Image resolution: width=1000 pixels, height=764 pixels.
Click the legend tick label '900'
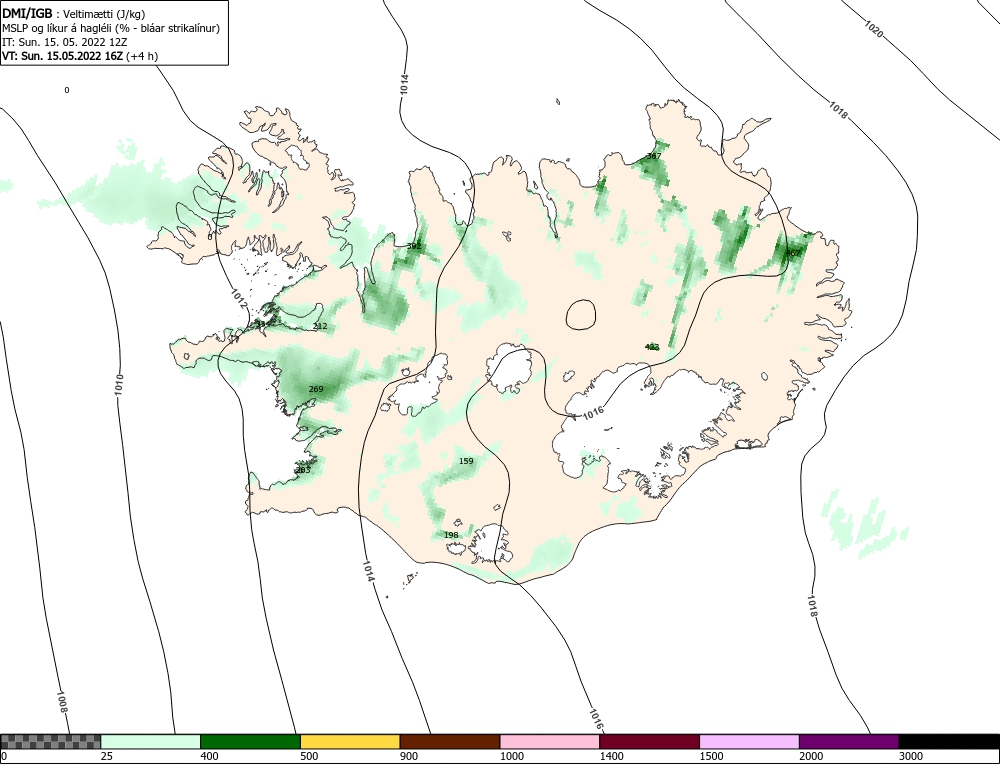[408, 756]
